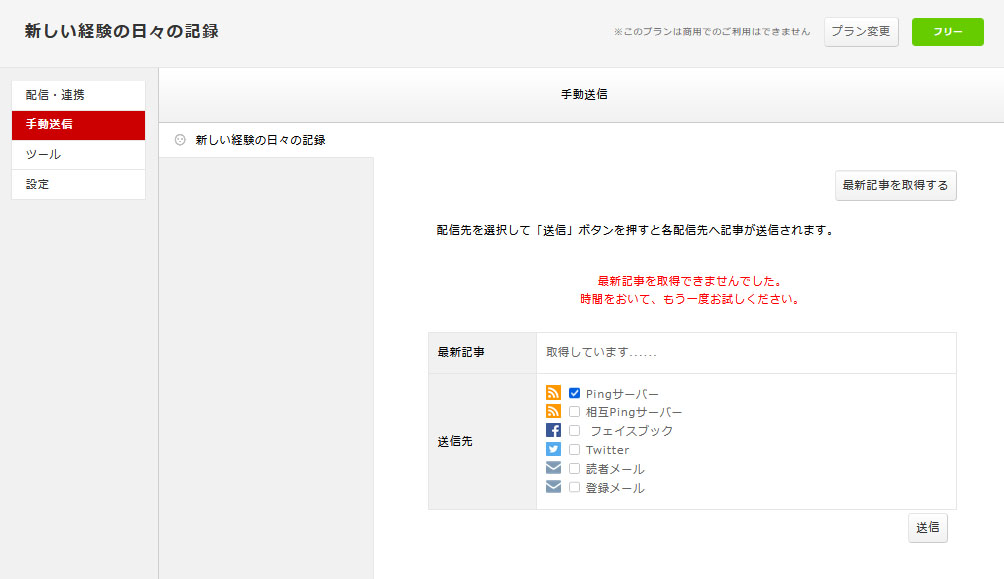Screen dimensions: 1004x579
Task: Click the Facebook icon in 送信先
Action: click(553, 430)
